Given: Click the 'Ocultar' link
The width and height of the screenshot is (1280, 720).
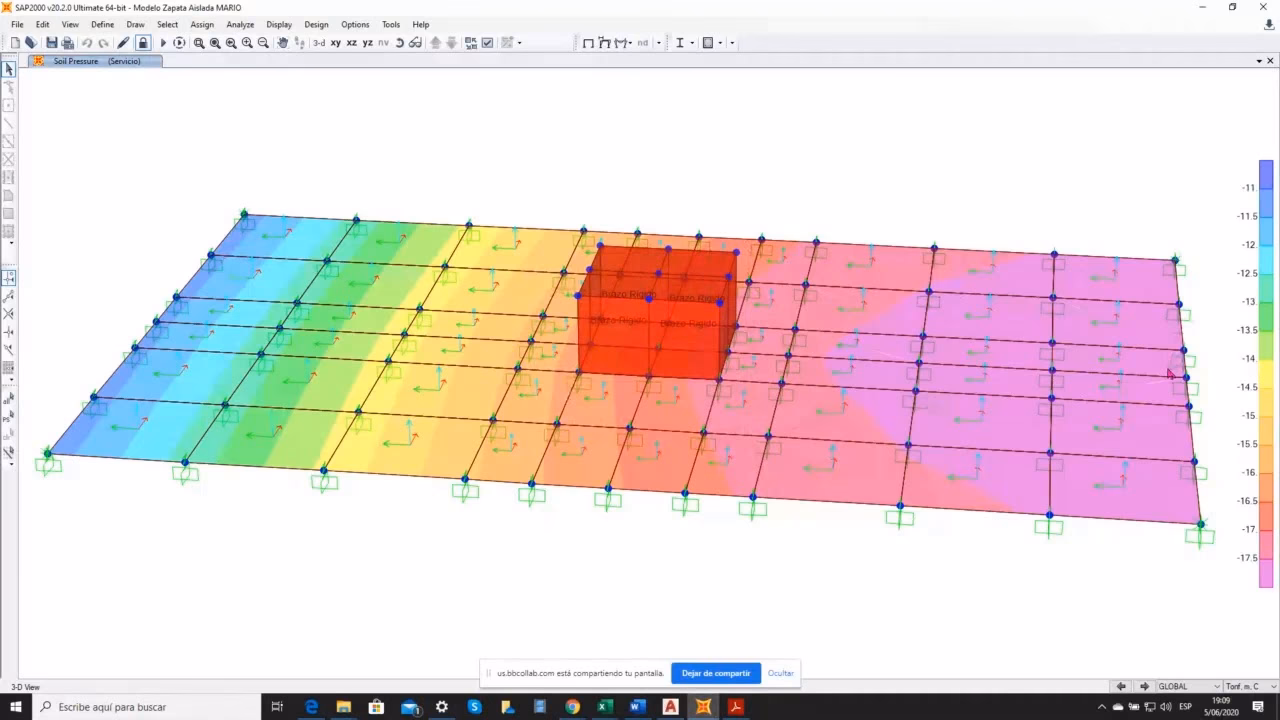Looking at the screenshot, I should pos(781,673).
